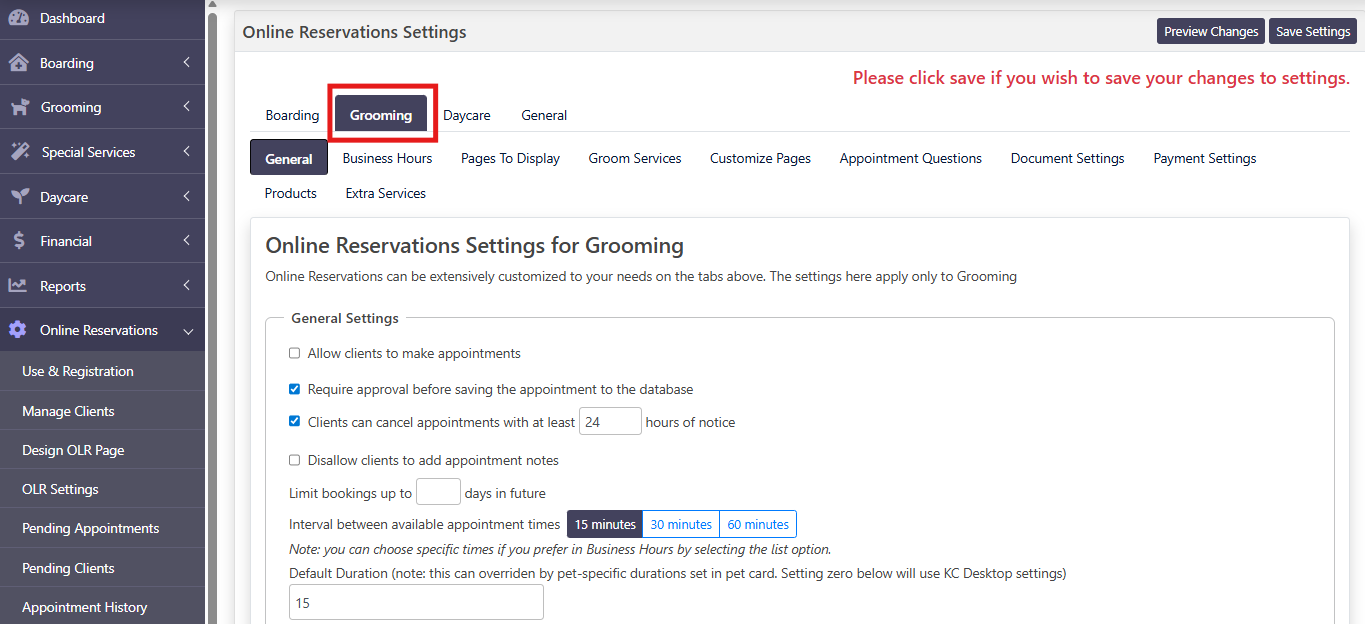Click the Default Duration input field
The image size is (1365, 624).
click(x=416, y=603)
